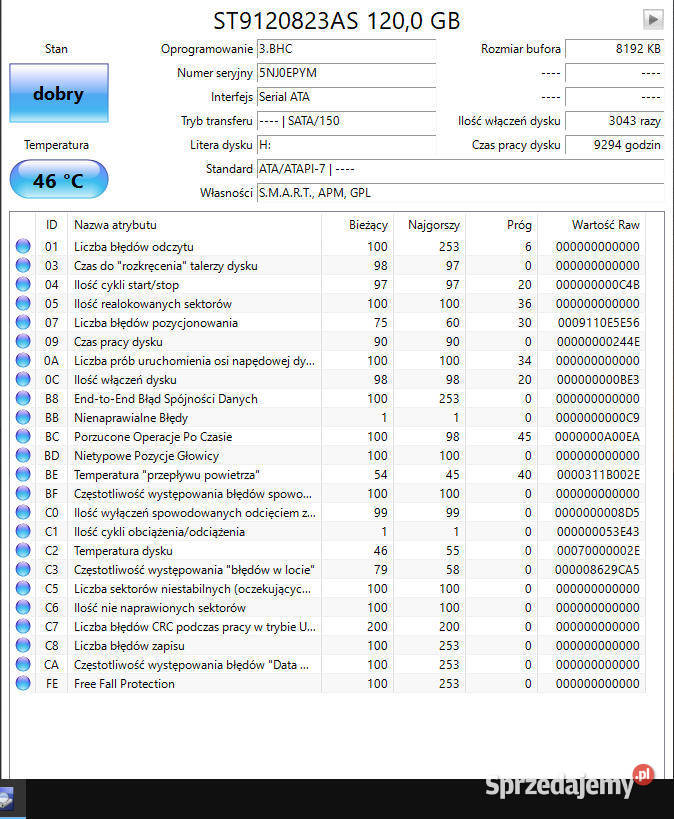The height and width of the screenshot is (819, 674).
Task: Click raw value '000000053E43'
Action: pos(598,532)
